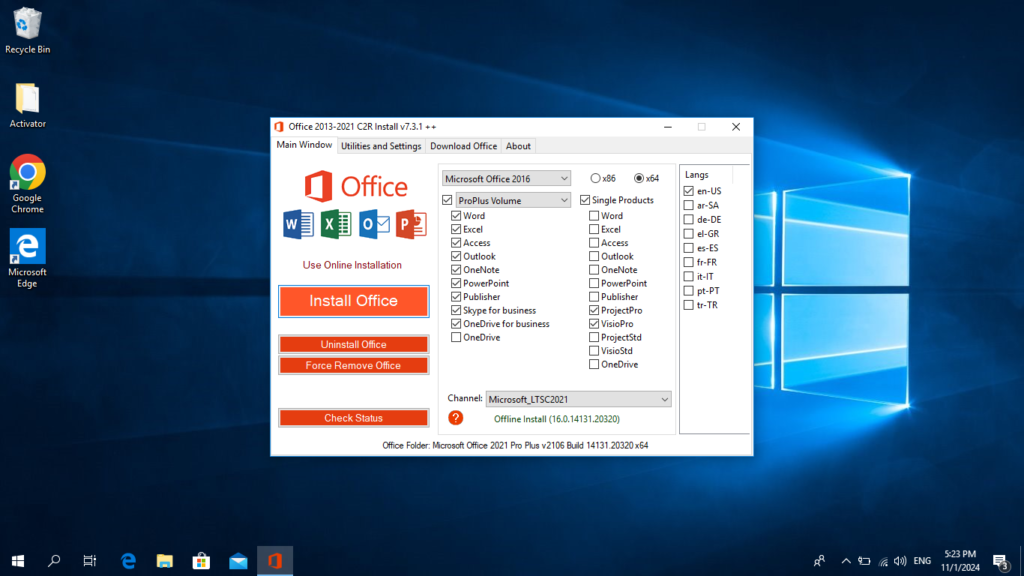Uncheck Skype for business

[456, 310]
